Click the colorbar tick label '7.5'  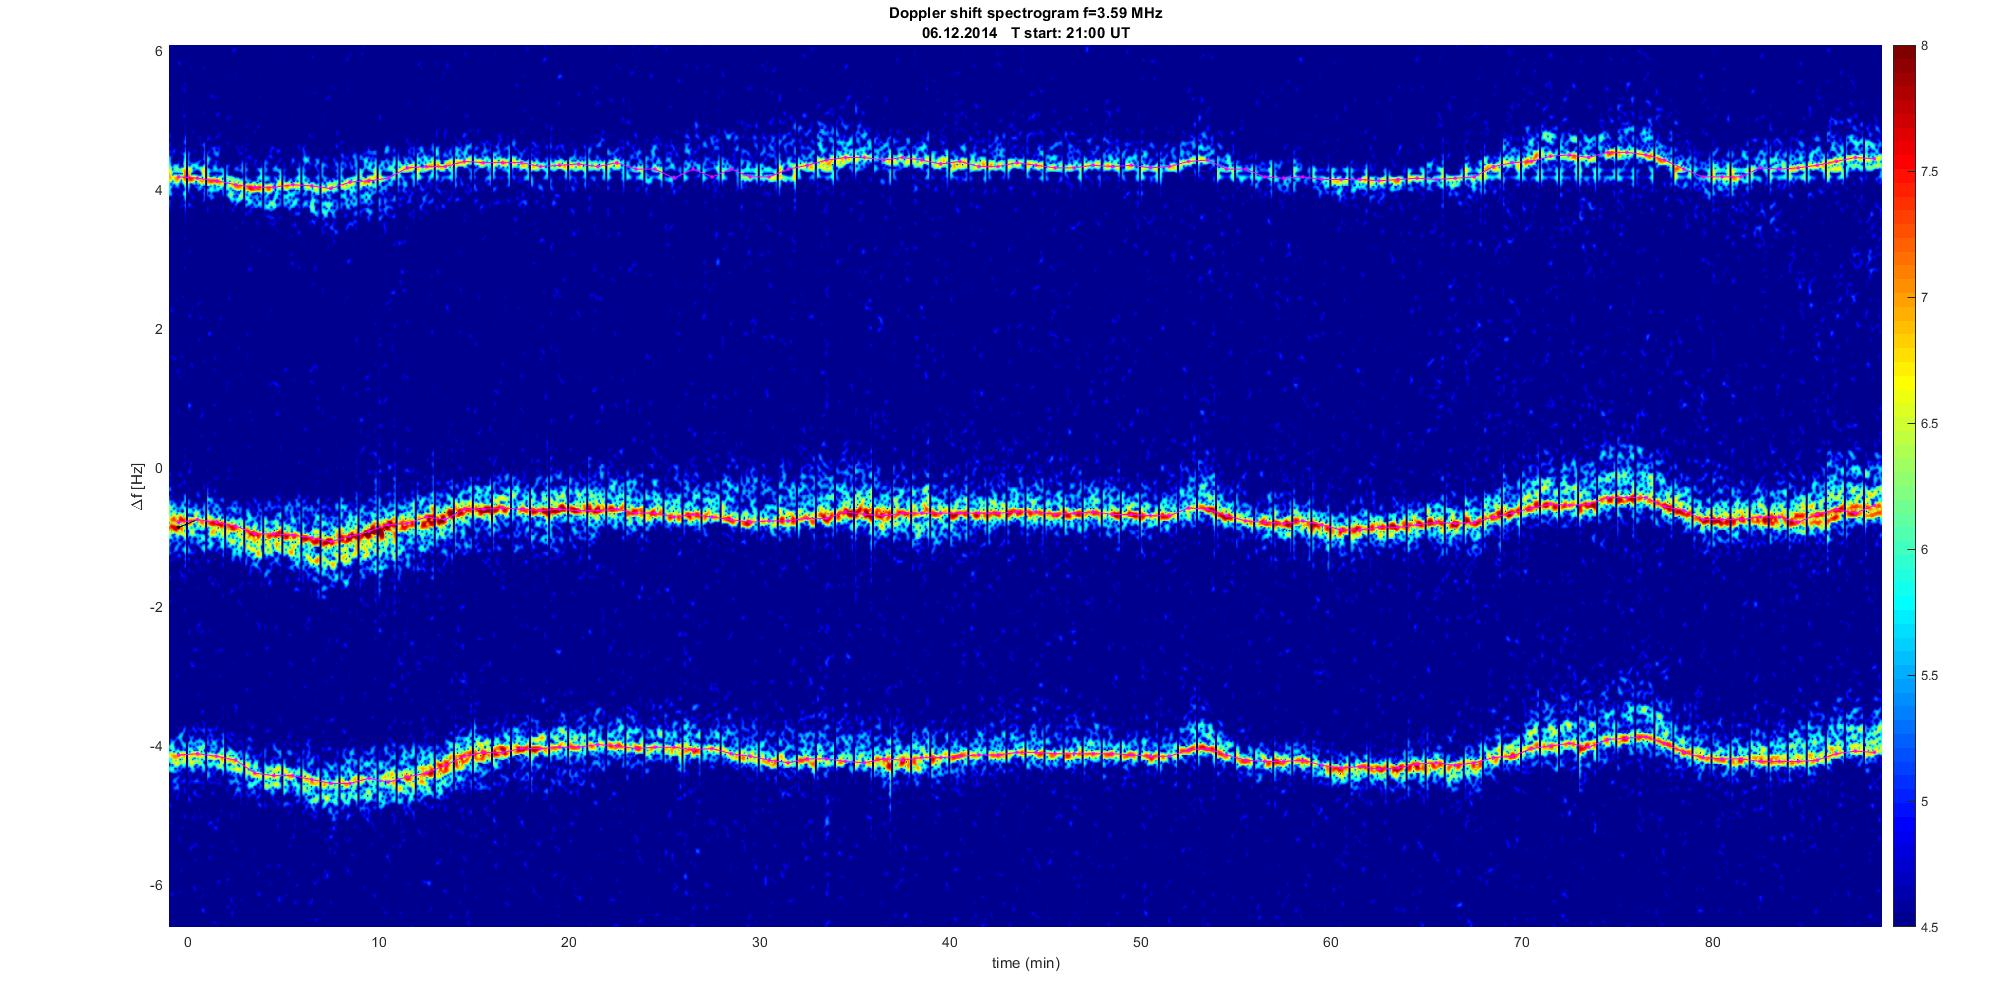1929,172
